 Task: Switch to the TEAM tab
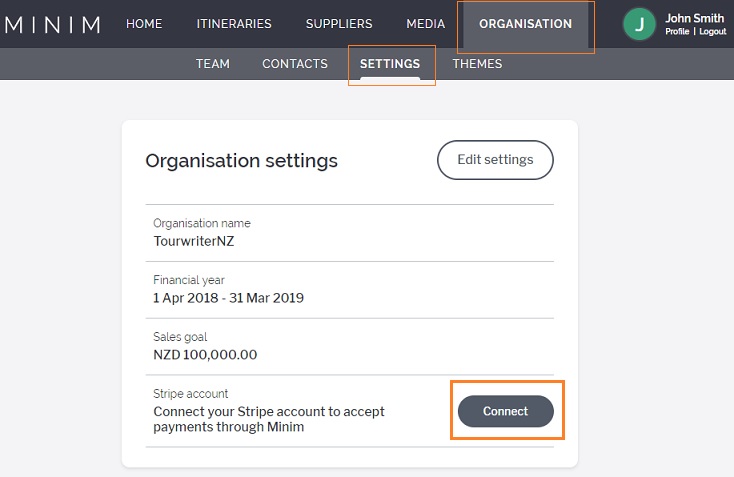coord(213,64)
